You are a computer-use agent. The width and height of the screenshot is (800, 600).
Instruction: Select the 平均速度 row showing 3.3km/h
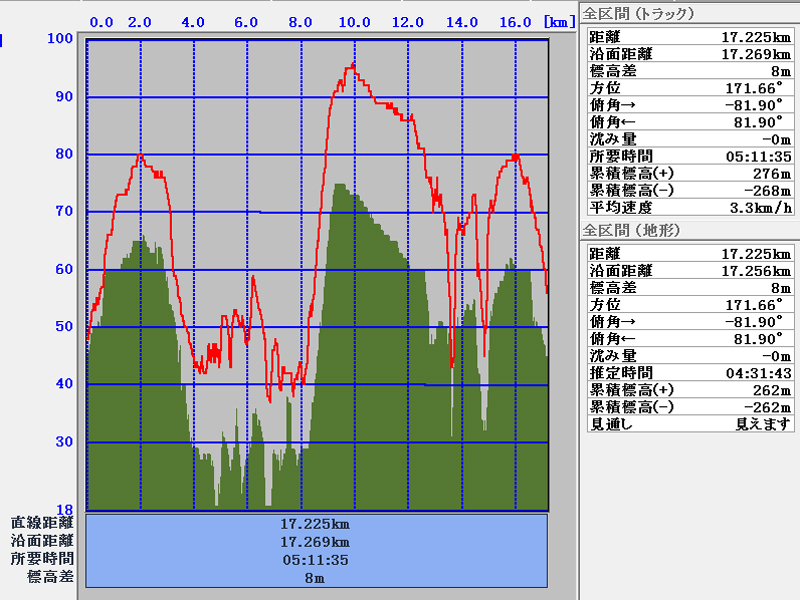tap(688, 207)
